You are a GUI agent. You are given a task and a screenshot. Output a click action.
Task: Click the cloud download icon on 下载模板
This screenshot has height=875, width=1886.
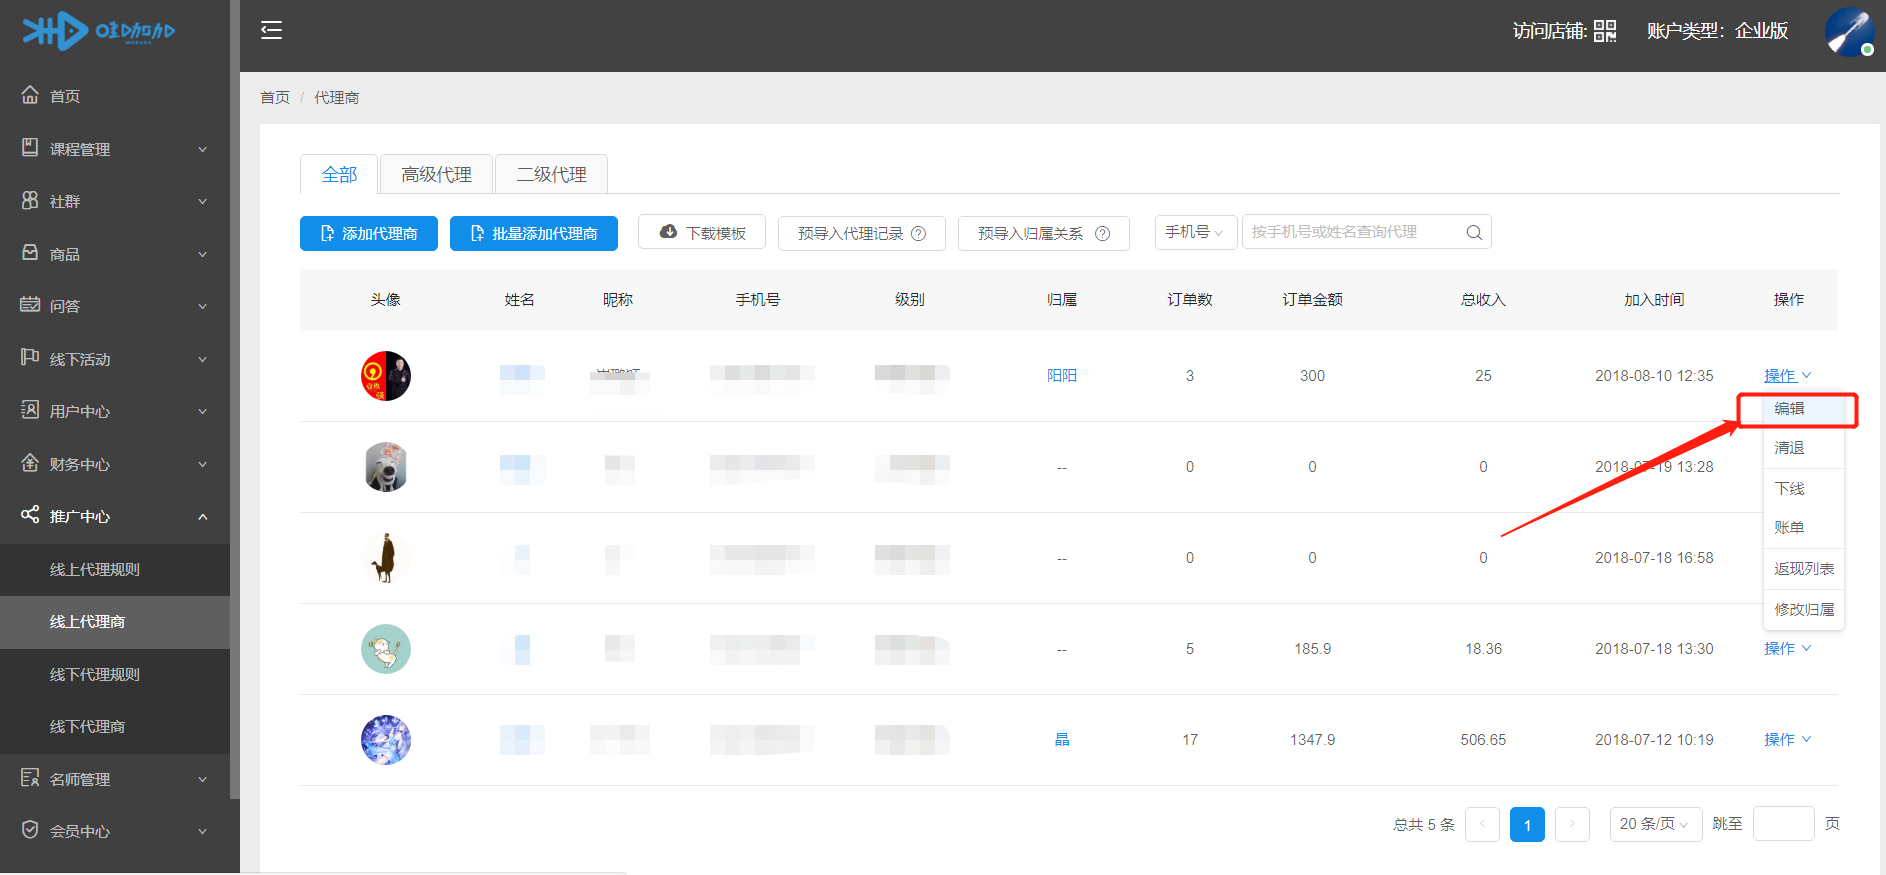[668, 232]
